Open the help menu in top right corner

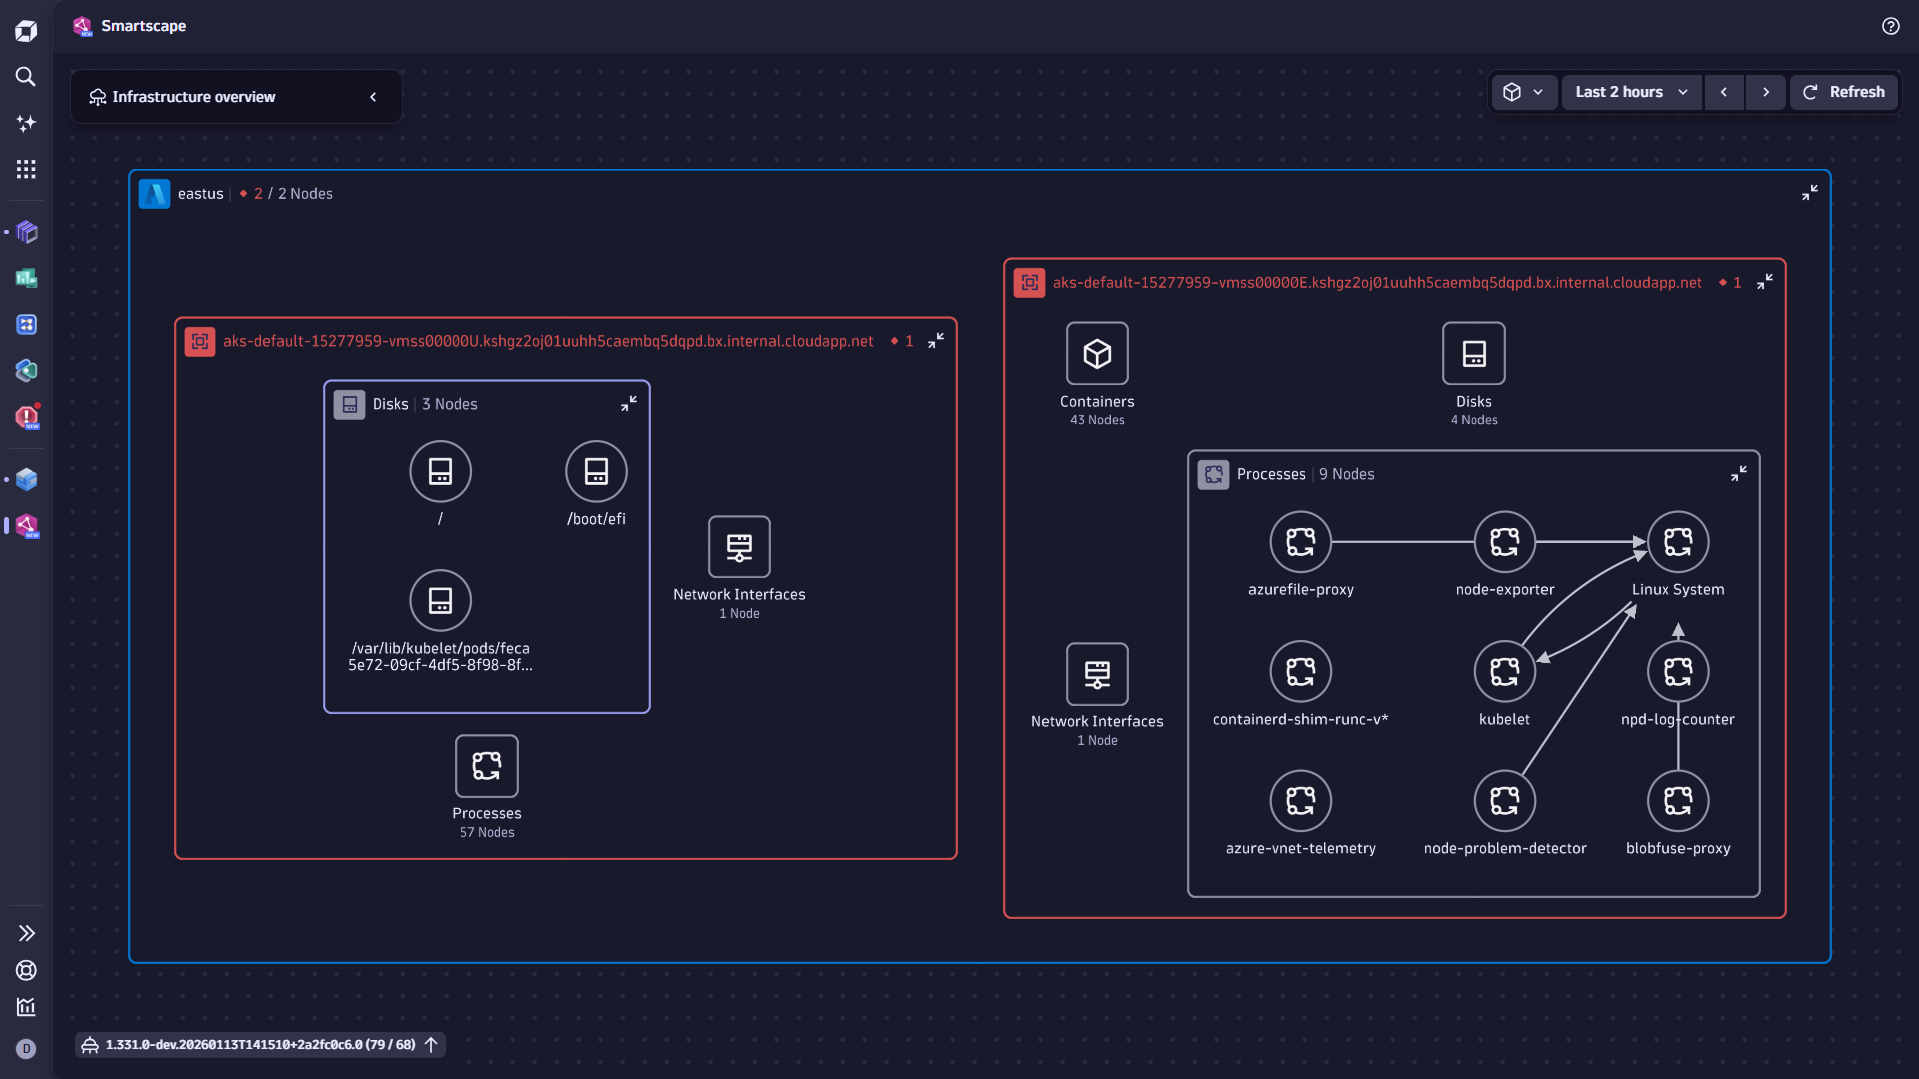[1890, 26]
